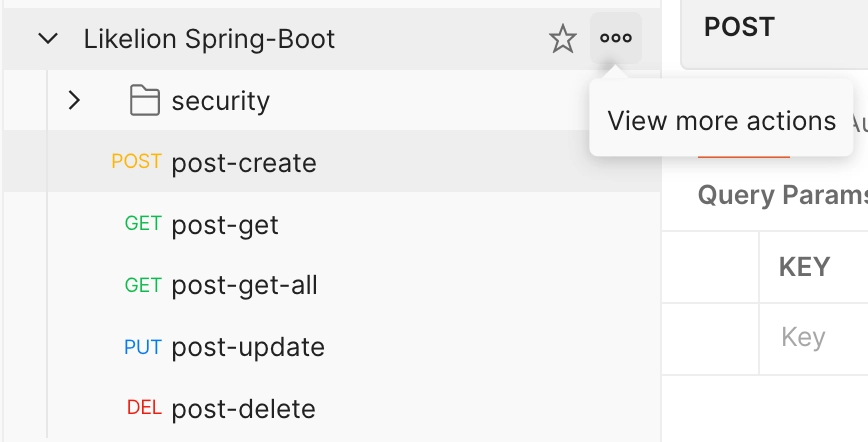Click the GET badge beside post-get-all
868x442 pixels.
tap(143, 285)
